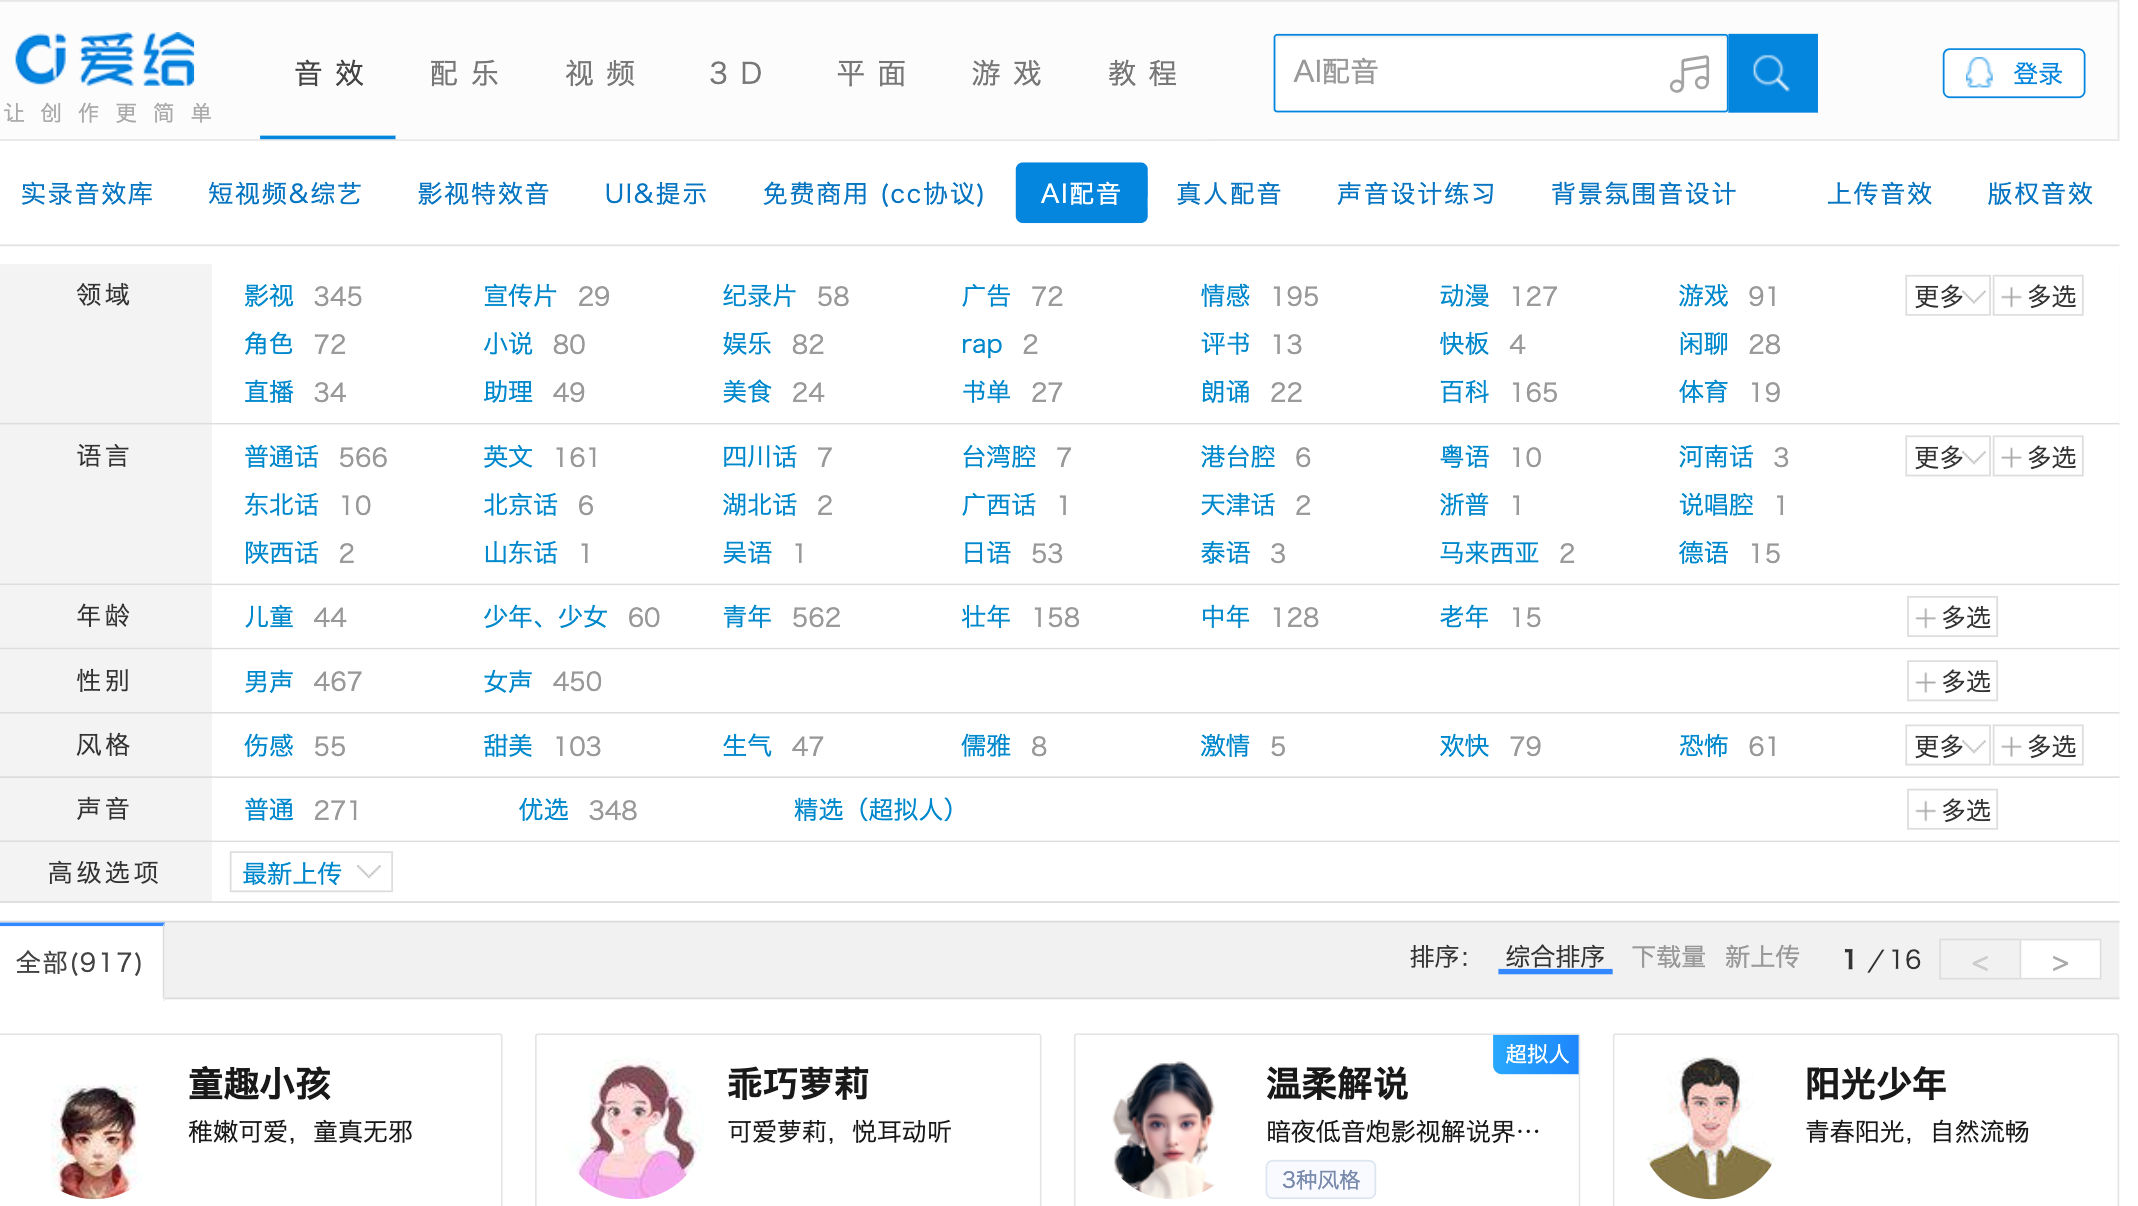Click the music note icon in search box
The width and height of the screenshot is (2138, 1206).
click(x=1690, y=73)
